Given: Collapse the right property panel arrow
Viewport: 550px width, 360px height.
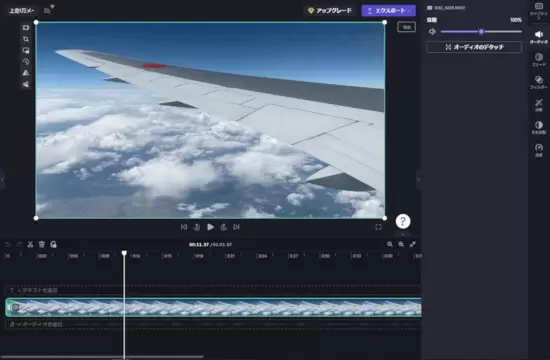Looking at the screenshot, I should (x=418, y=179).
